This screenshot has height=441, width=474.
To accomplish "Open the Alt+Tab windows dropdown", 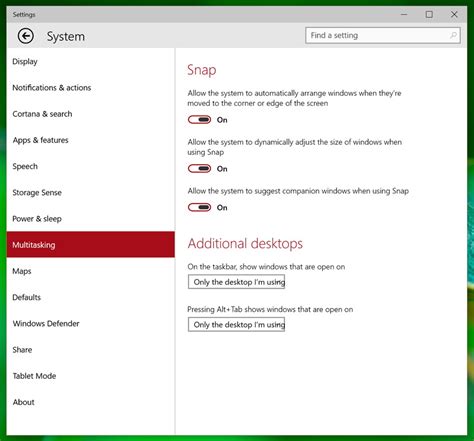I will click(236, 325).
